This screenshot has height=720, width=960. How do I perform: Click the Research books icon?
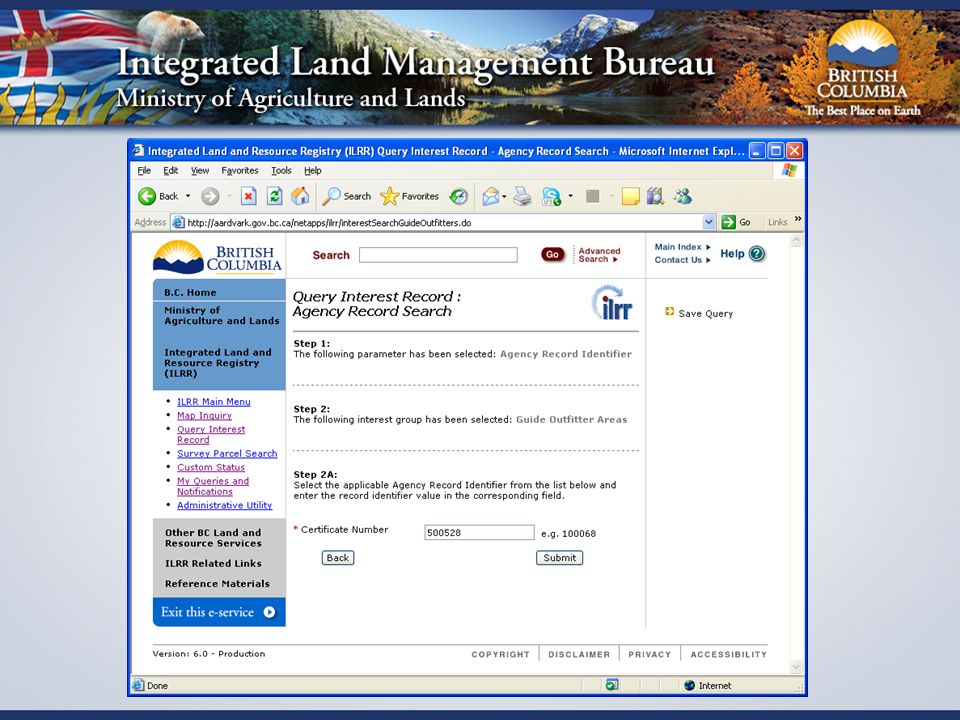655,196
